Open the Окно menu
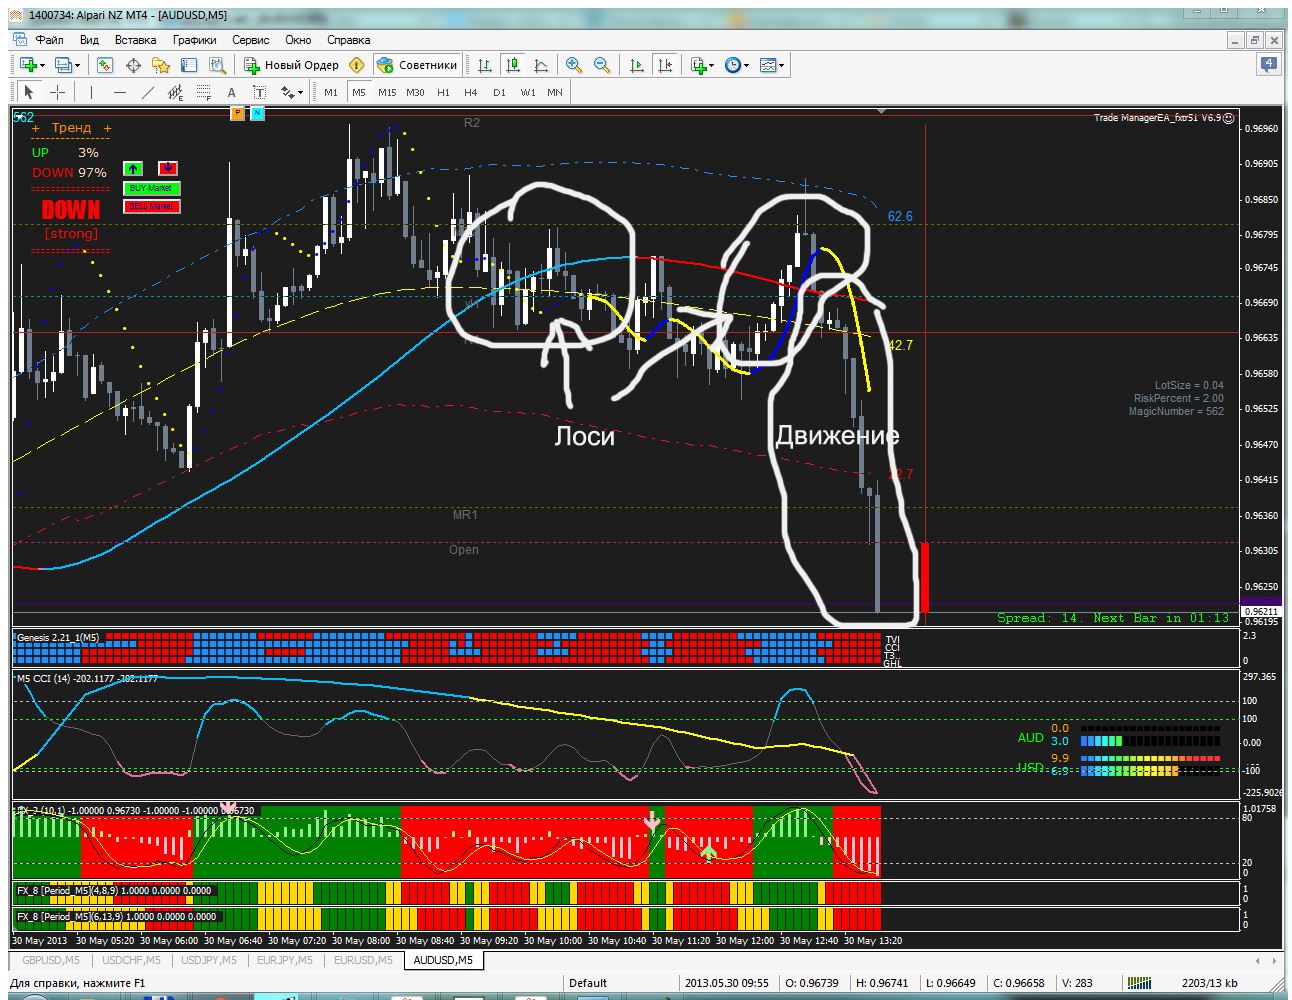 pos(298,40)
